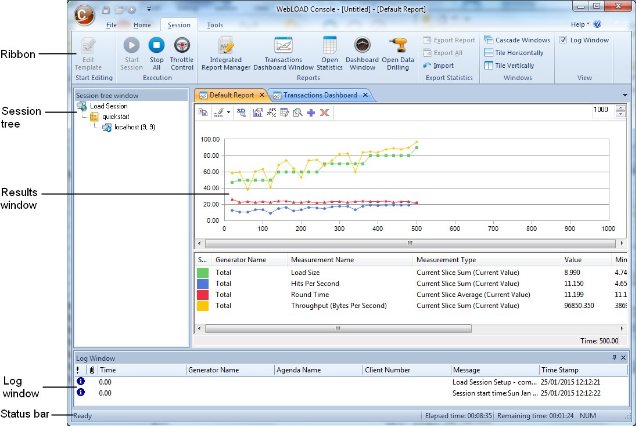Pin the Log Window panel
Image resolution: width=636 pixels, height=426 pixels.
click(x=613, y=357)
